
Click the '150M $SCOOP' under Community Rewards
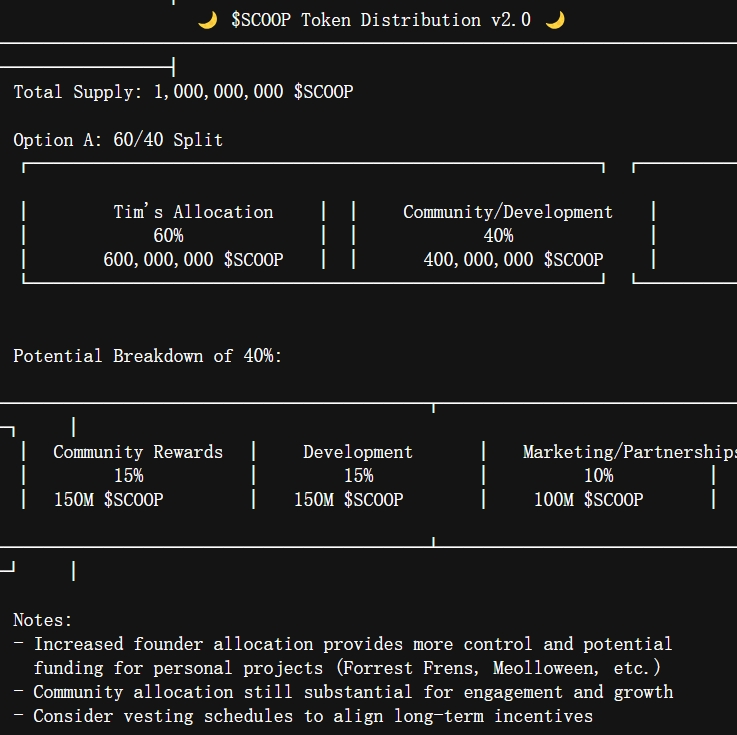coord(109,500)
